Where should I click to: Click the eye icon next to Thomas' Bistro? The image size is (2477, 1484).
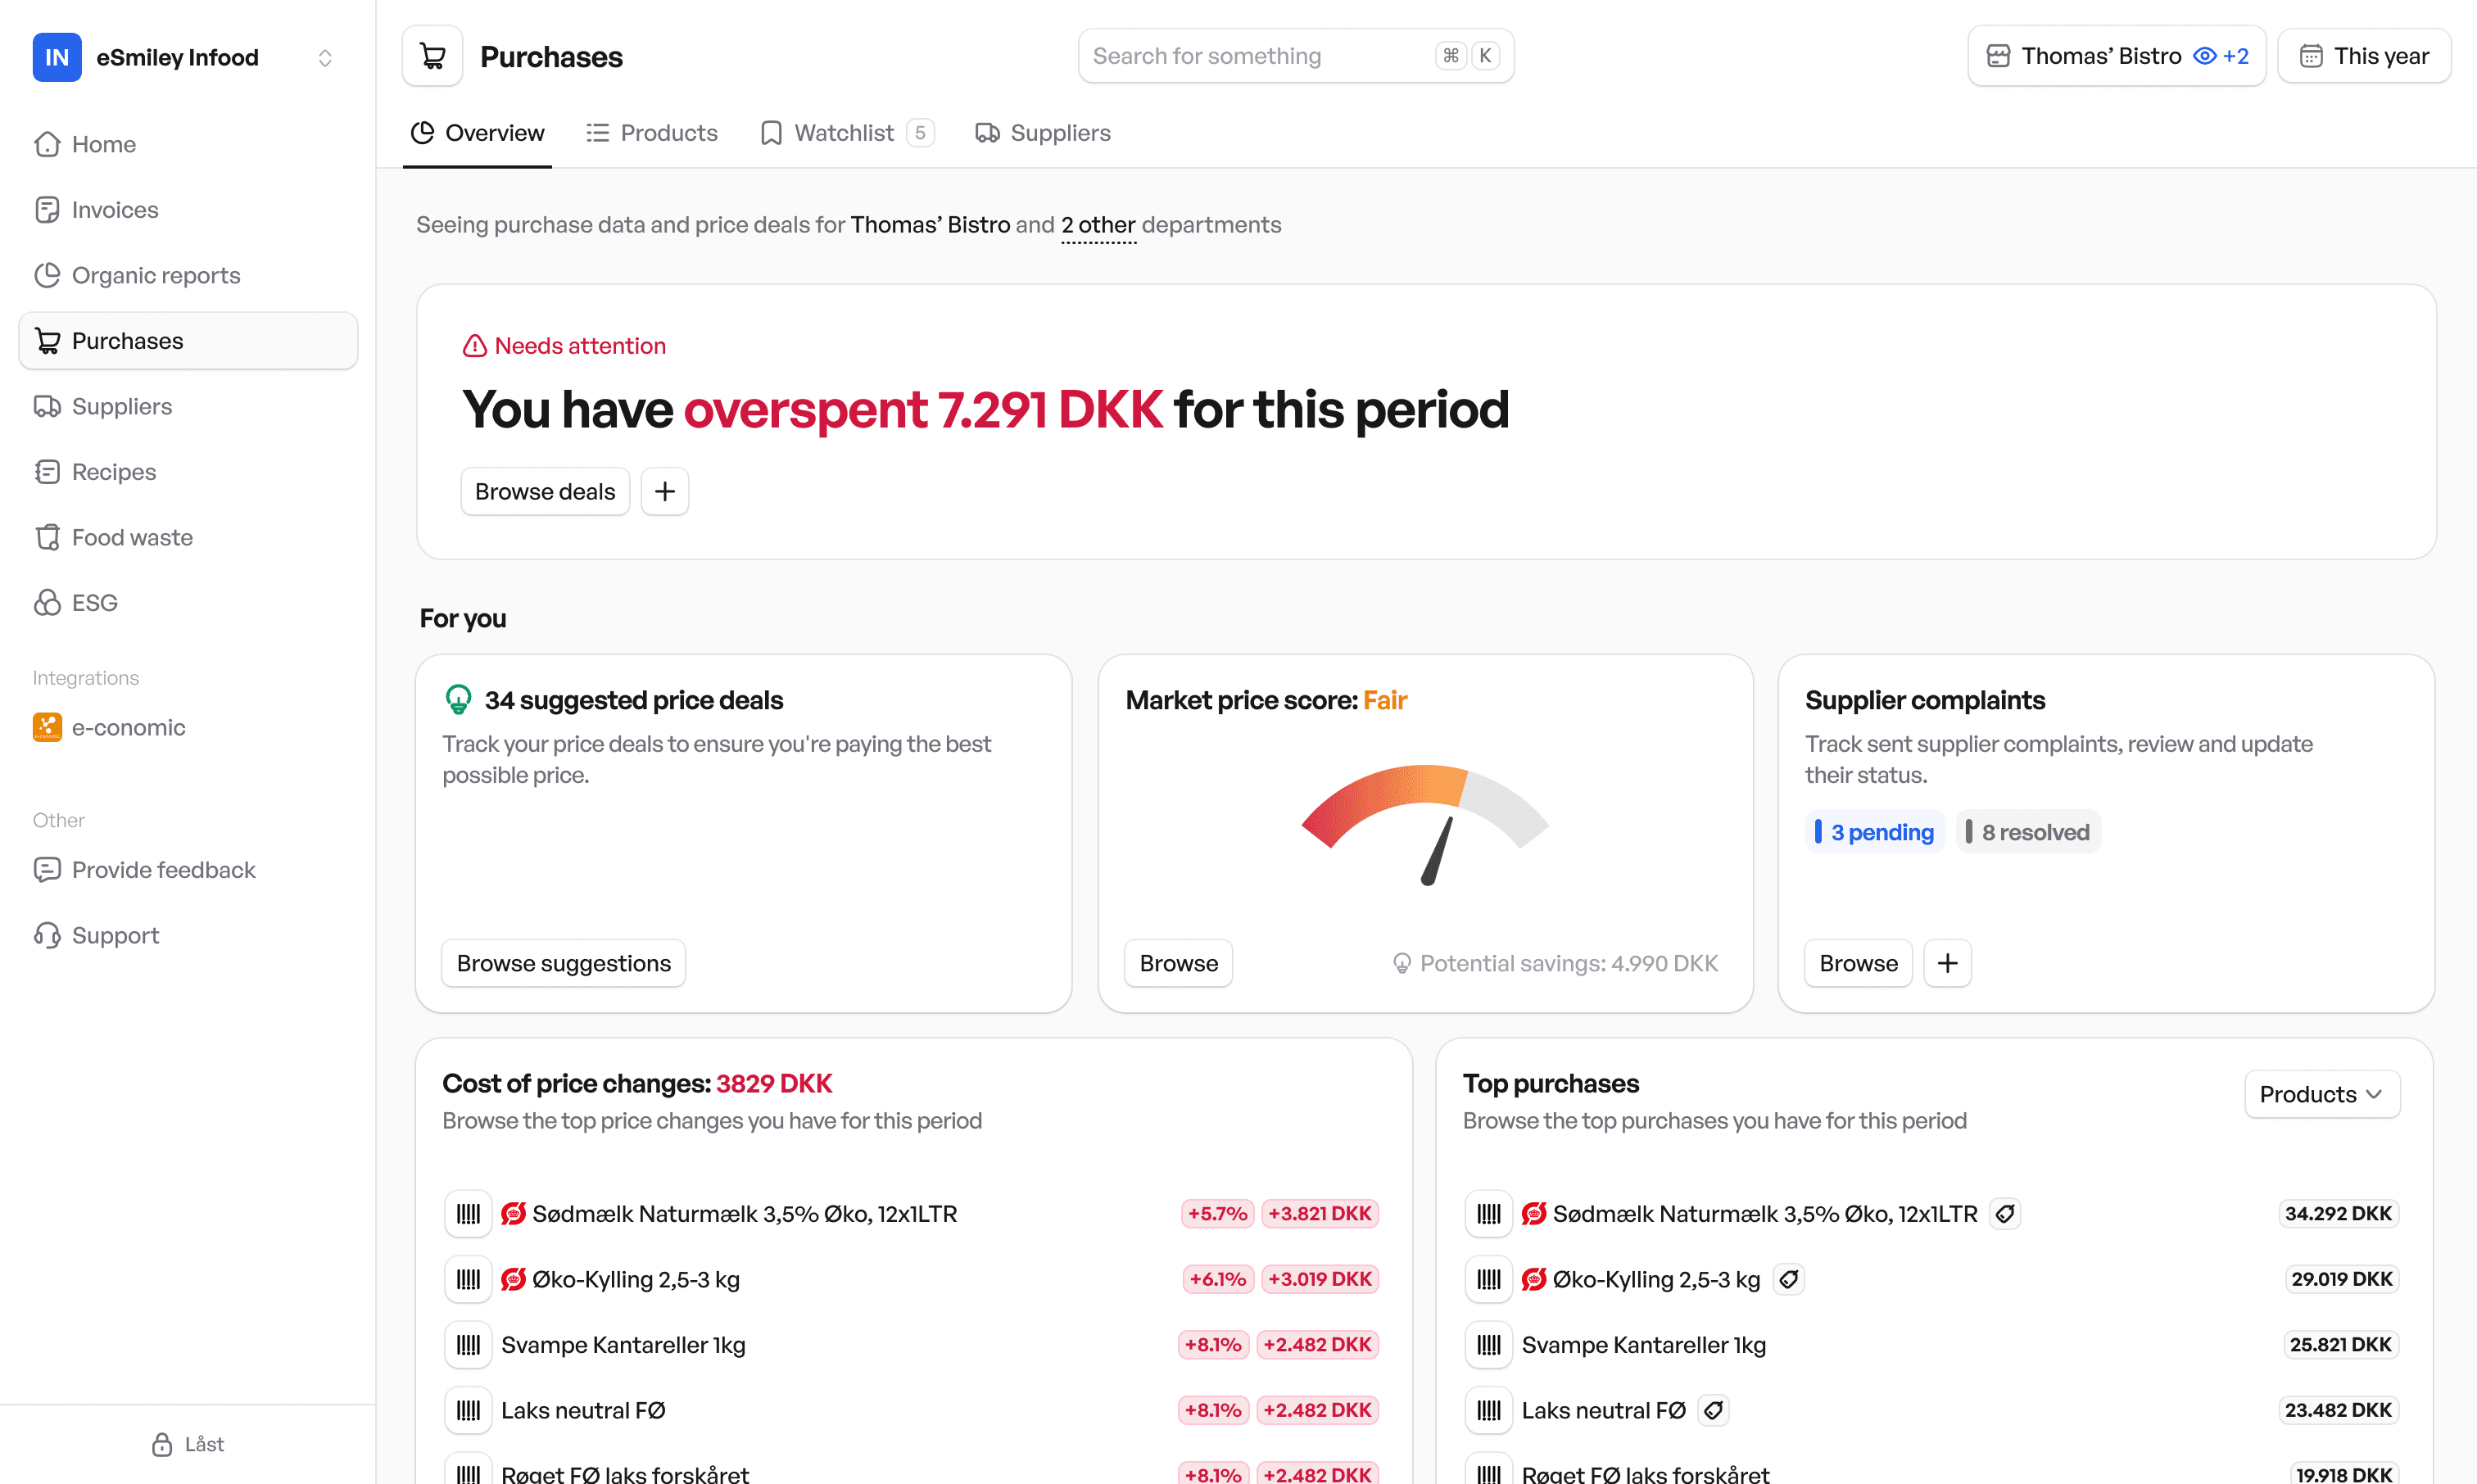pyautogui.click(x=2204, y=56)
